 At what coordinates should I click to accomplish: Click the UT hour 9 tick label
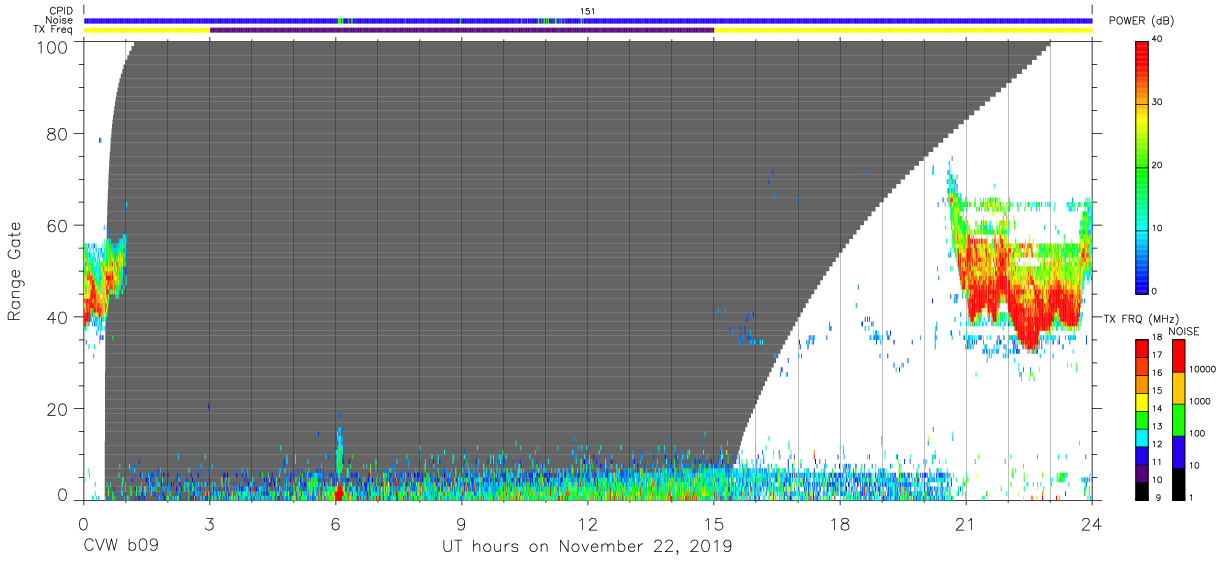462,523
